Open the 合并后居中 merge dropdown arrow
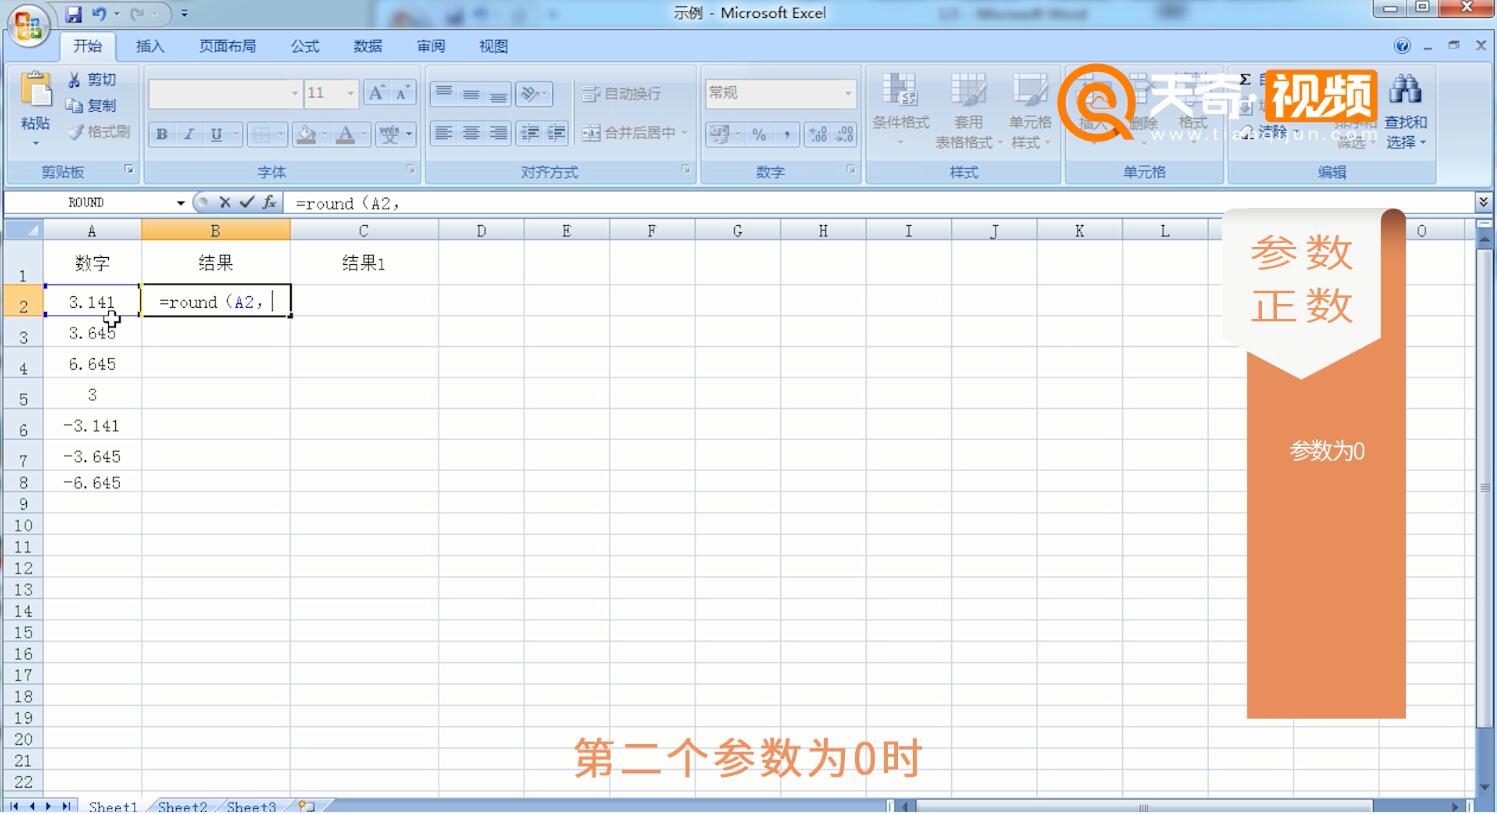Screen dimensions: 1497x814 click(x=685, y=133)
